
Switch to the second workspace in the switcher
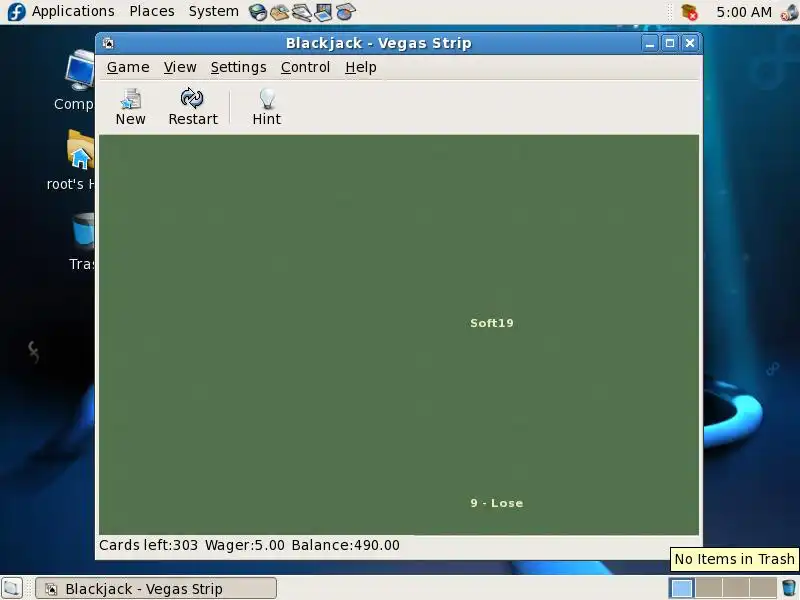tap(709, 588)
